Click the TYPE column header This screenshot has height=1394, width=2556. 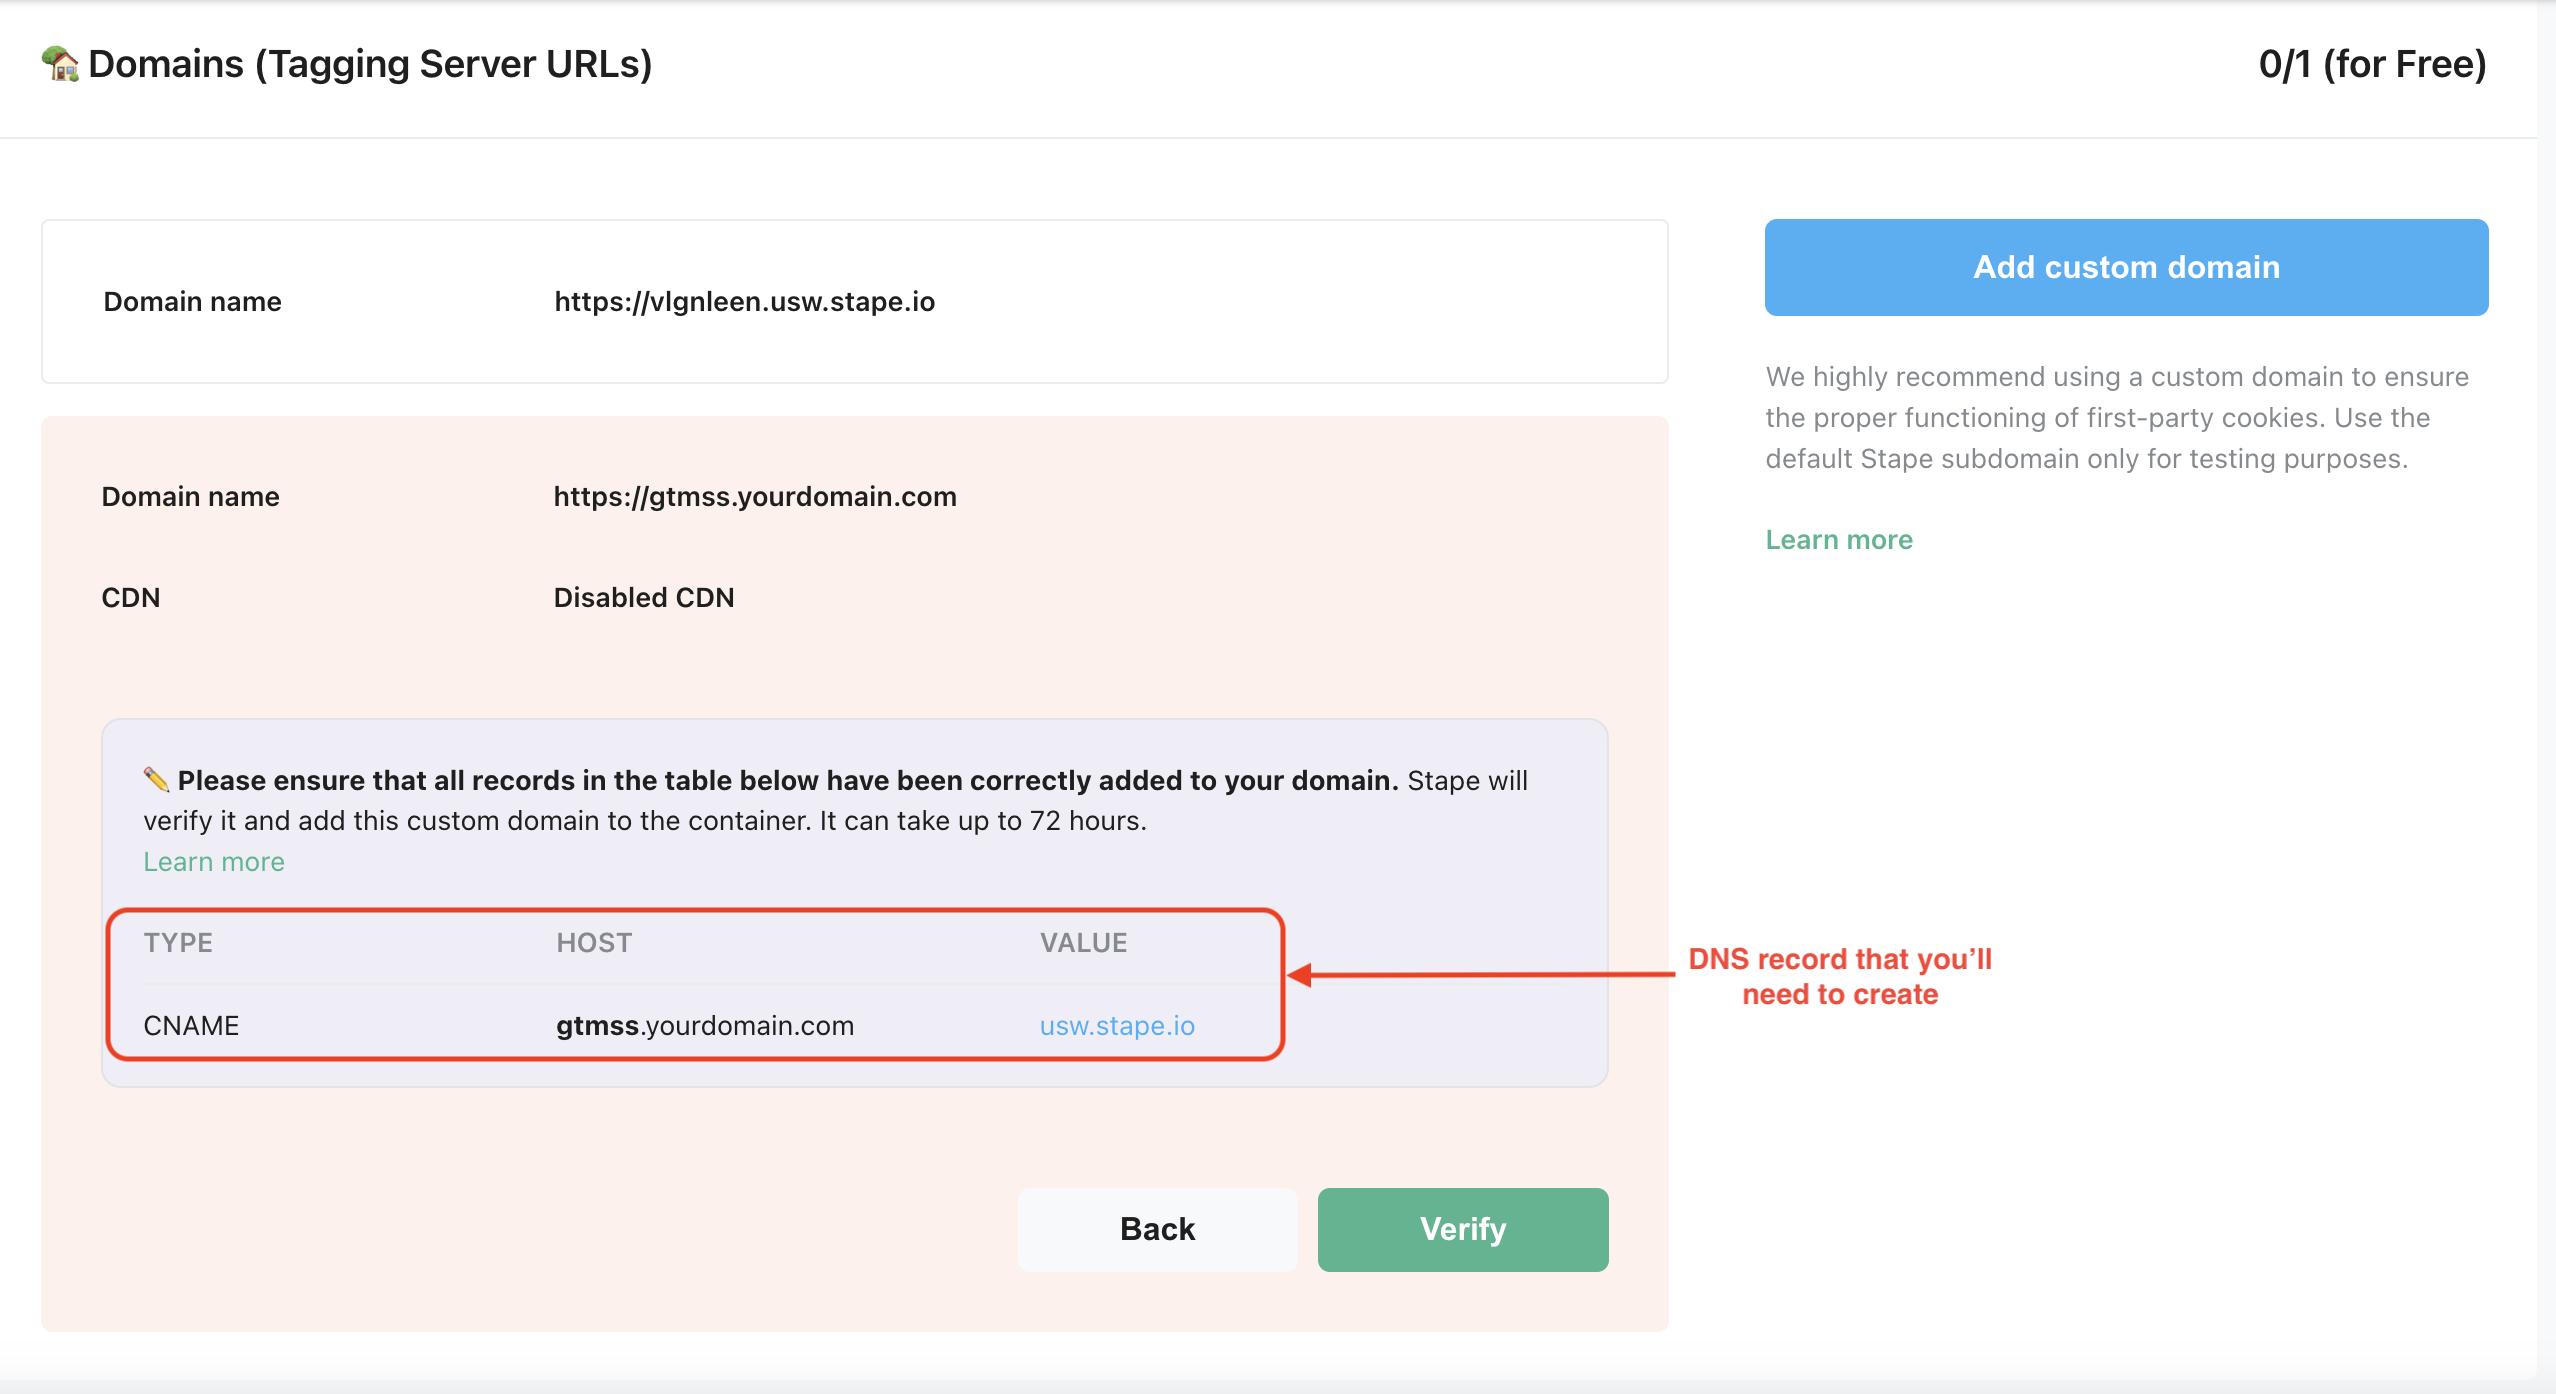pos(178,943)
